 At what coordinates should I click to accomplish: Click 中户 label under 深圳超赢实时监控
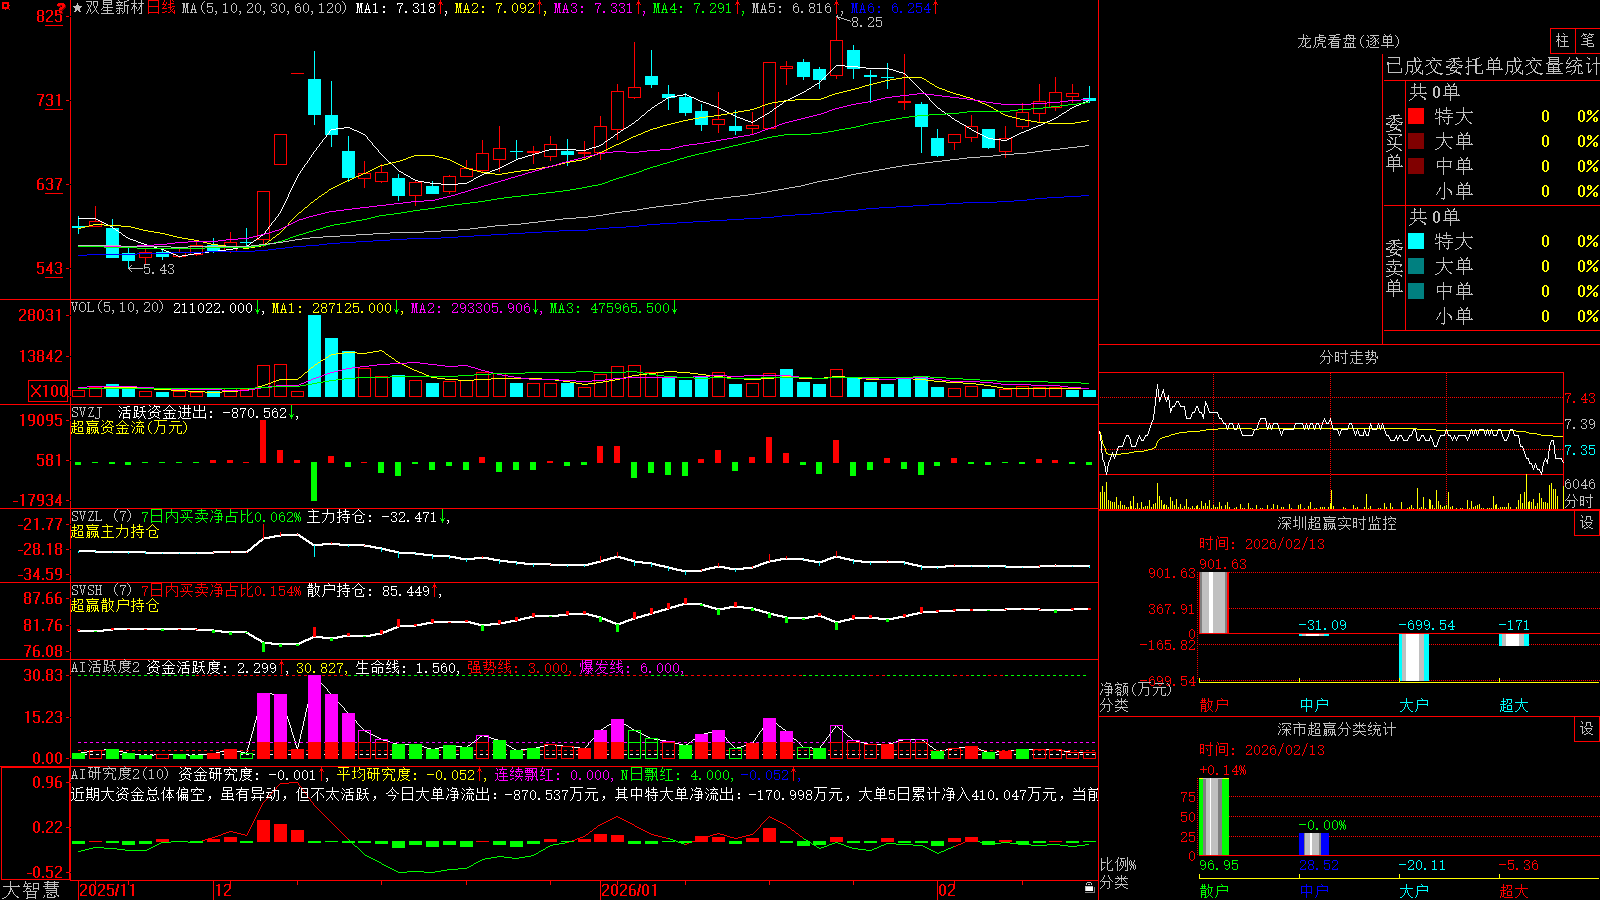(1314, 705)
